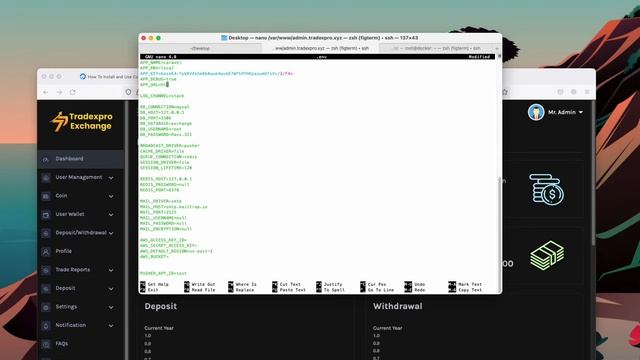640x360 pixels.
Task: Click the browser pocket/save toolbar icon
Action: click(560, 92)
